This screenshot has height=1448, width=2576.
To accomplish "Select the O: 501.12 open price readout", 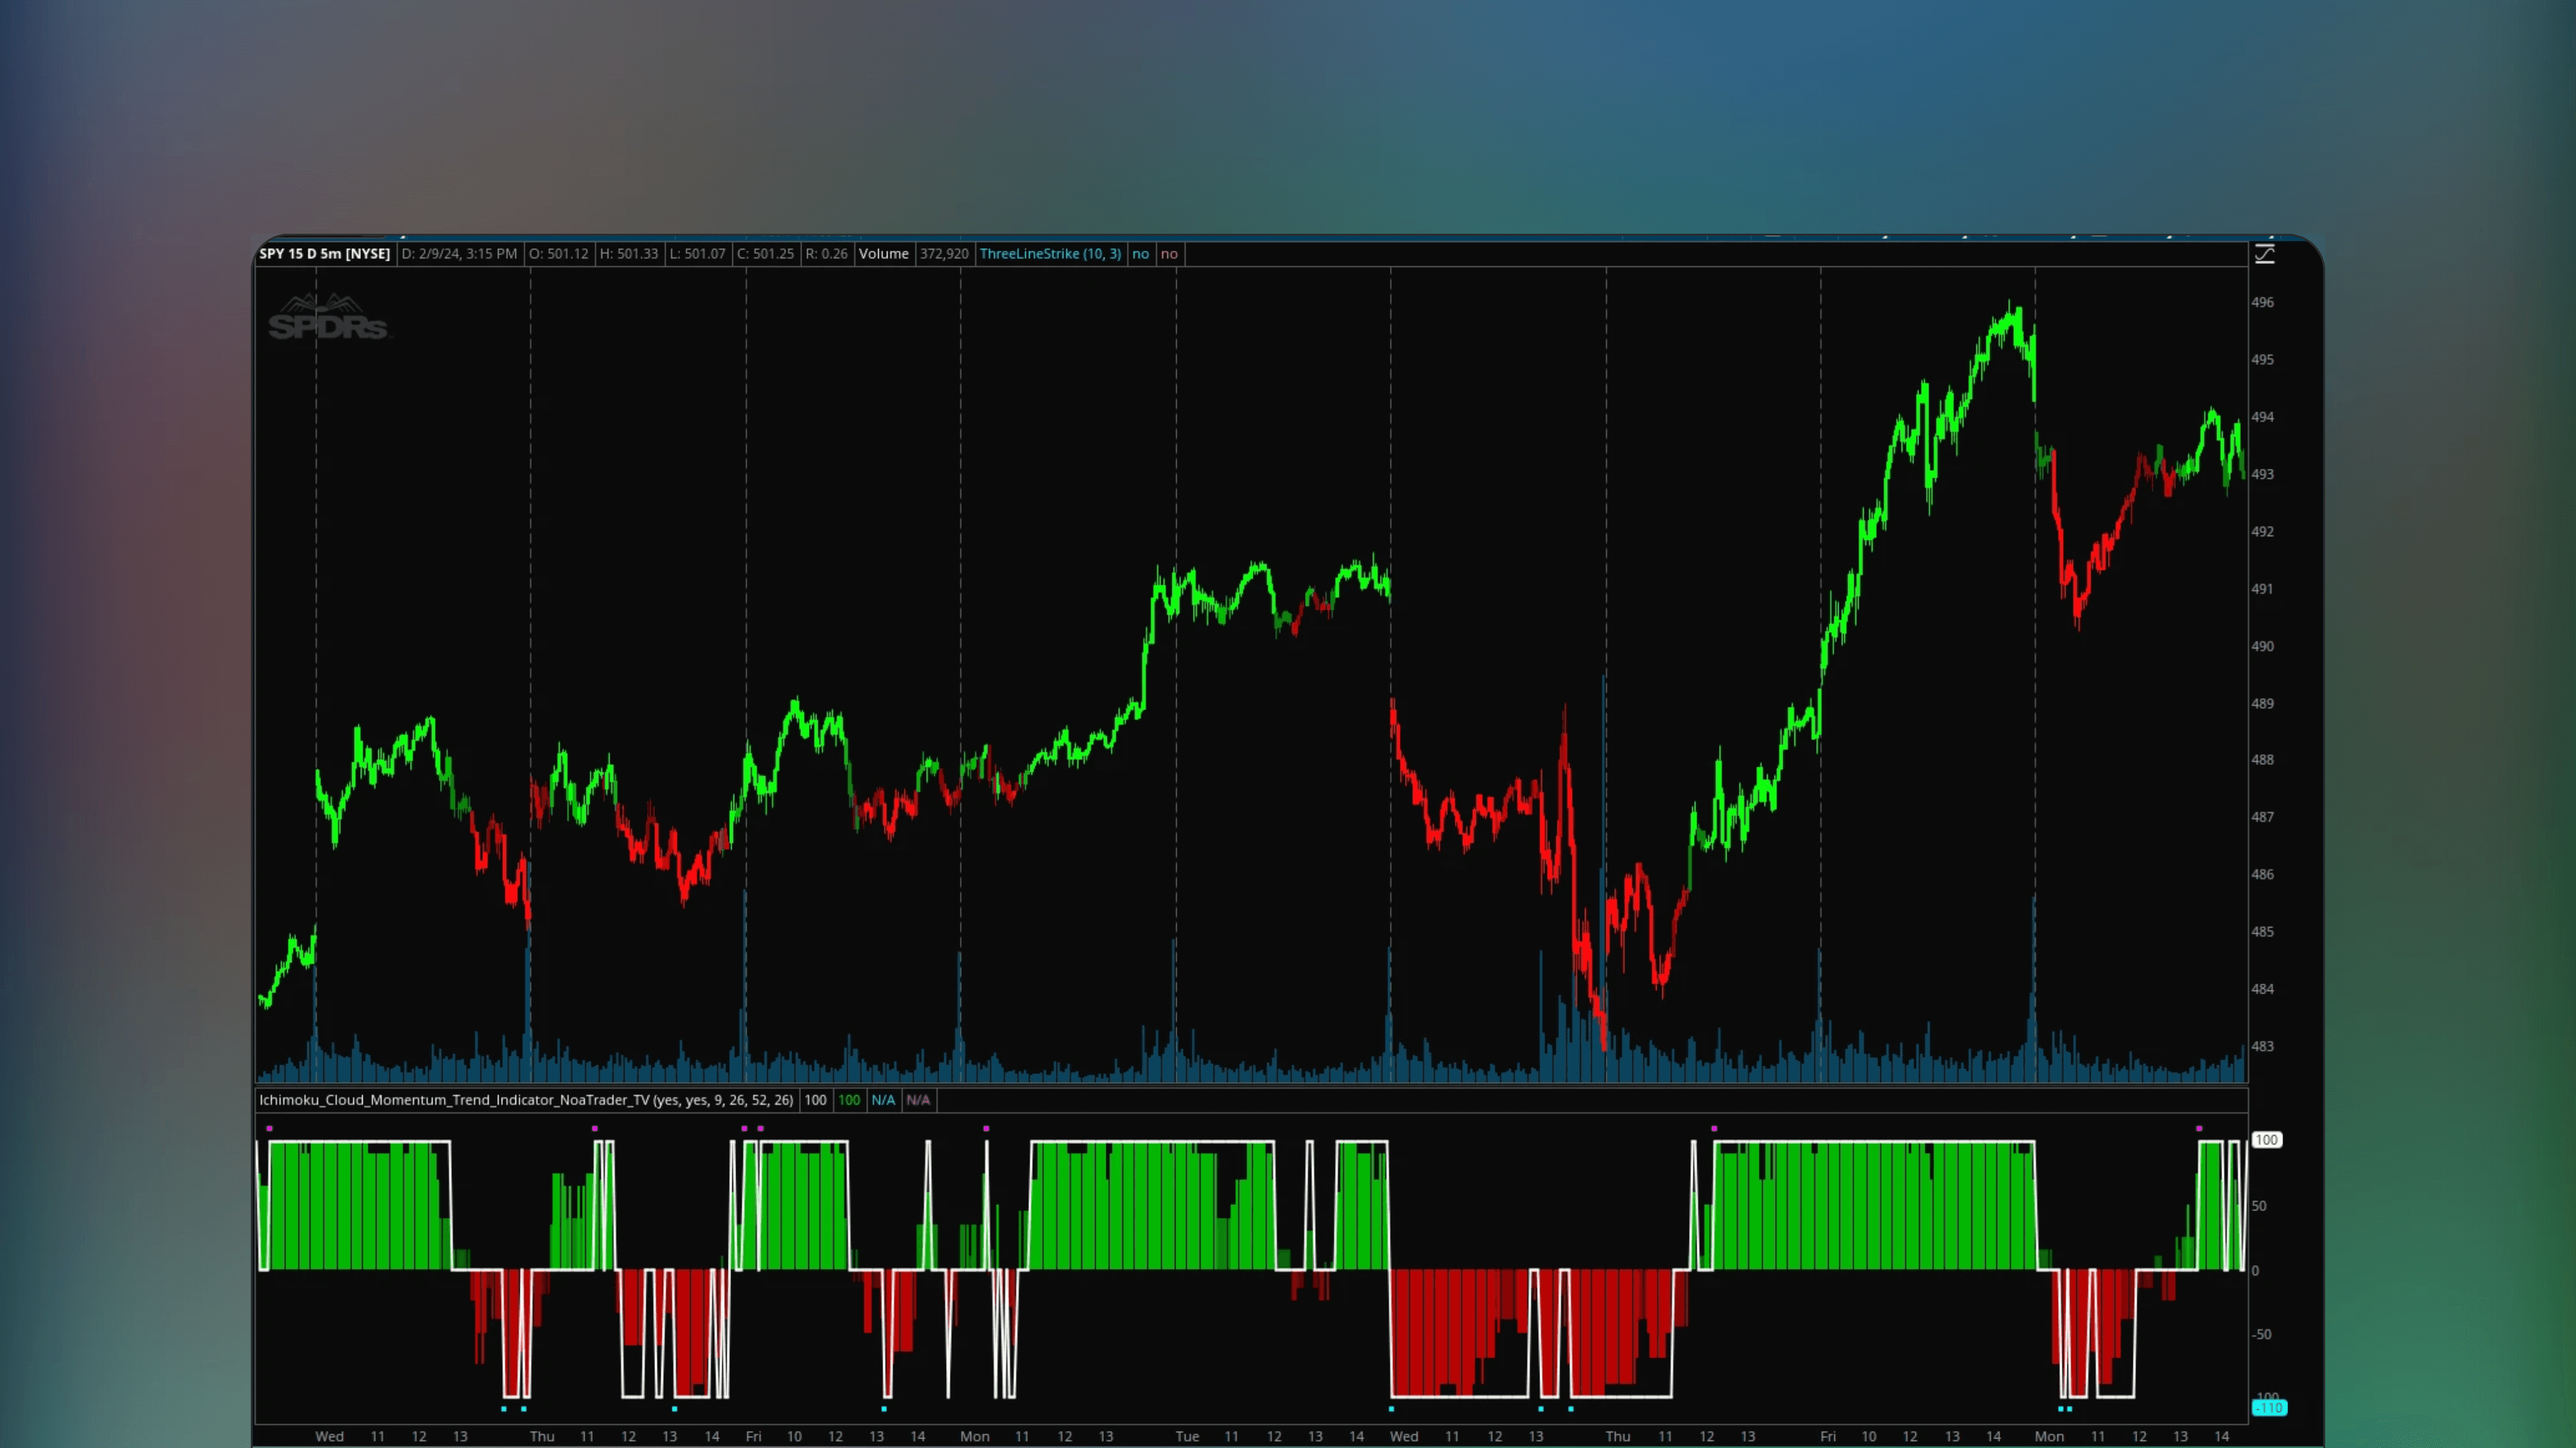I will (560, 253).
